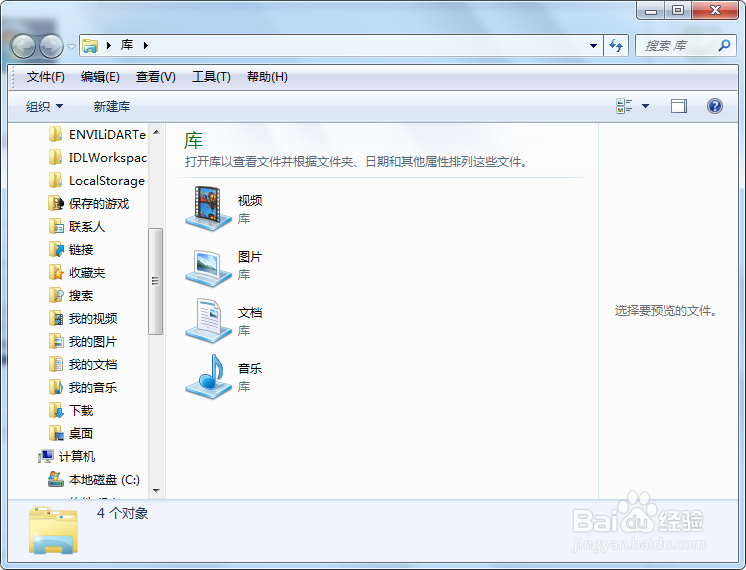Click 下载 folder icon
The height and width of the screenshot is (570, 746).
56,410
